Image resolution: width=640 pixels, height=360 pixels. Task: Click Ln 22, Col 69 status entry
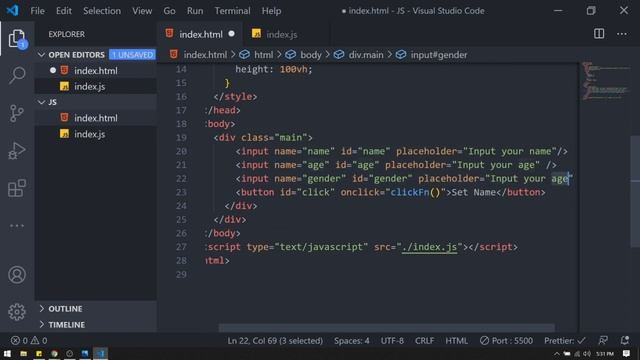(275, 340)
